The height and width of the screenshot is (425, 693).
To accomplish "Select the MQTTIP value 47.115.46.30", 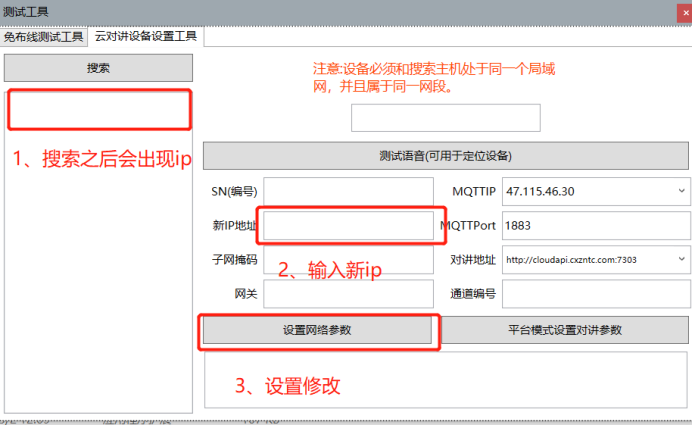I will [540, 191].
